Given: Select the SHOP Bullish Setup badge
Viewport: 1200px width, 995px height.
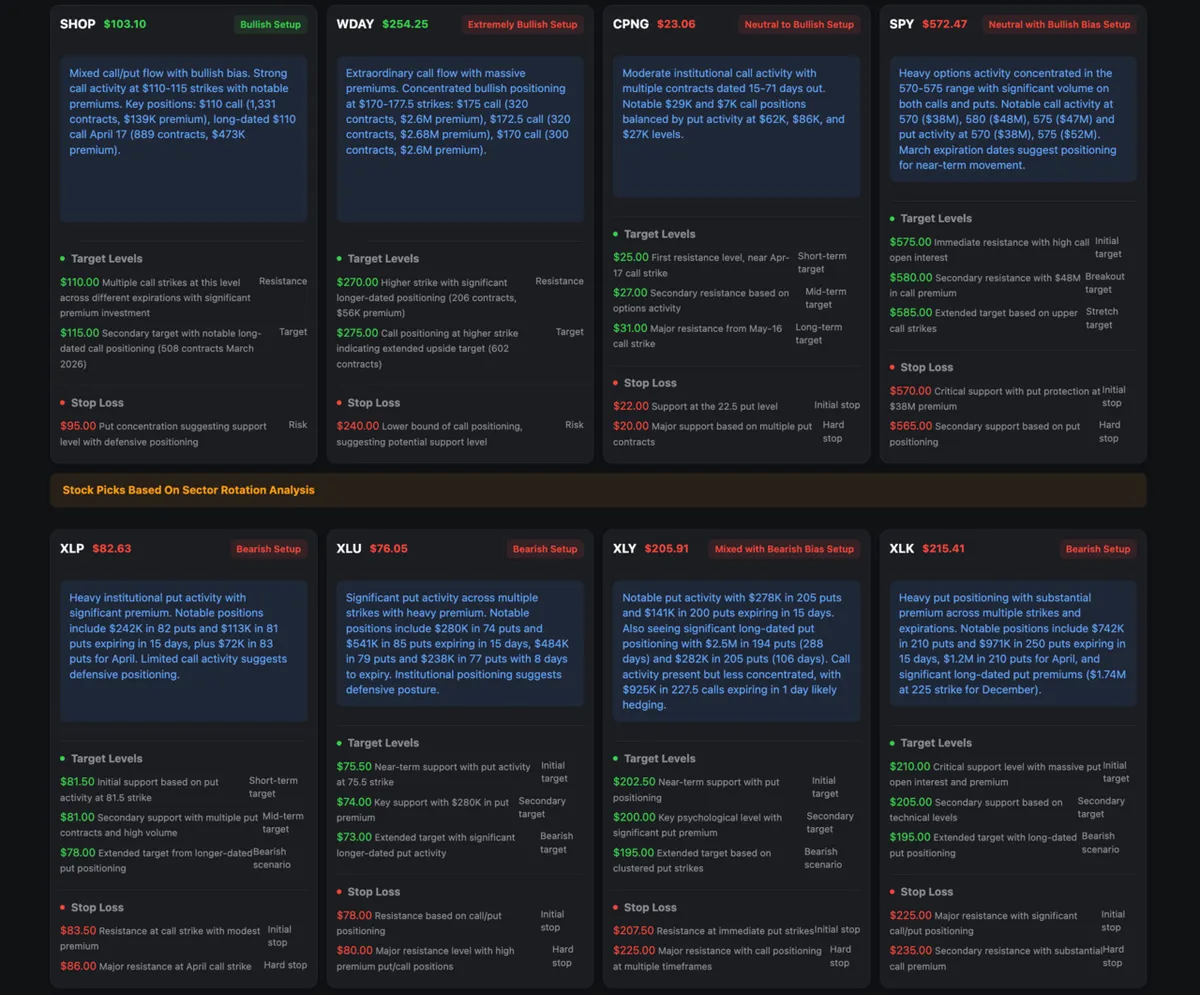Looking at the screenshot, I should [x=270, y=24].
